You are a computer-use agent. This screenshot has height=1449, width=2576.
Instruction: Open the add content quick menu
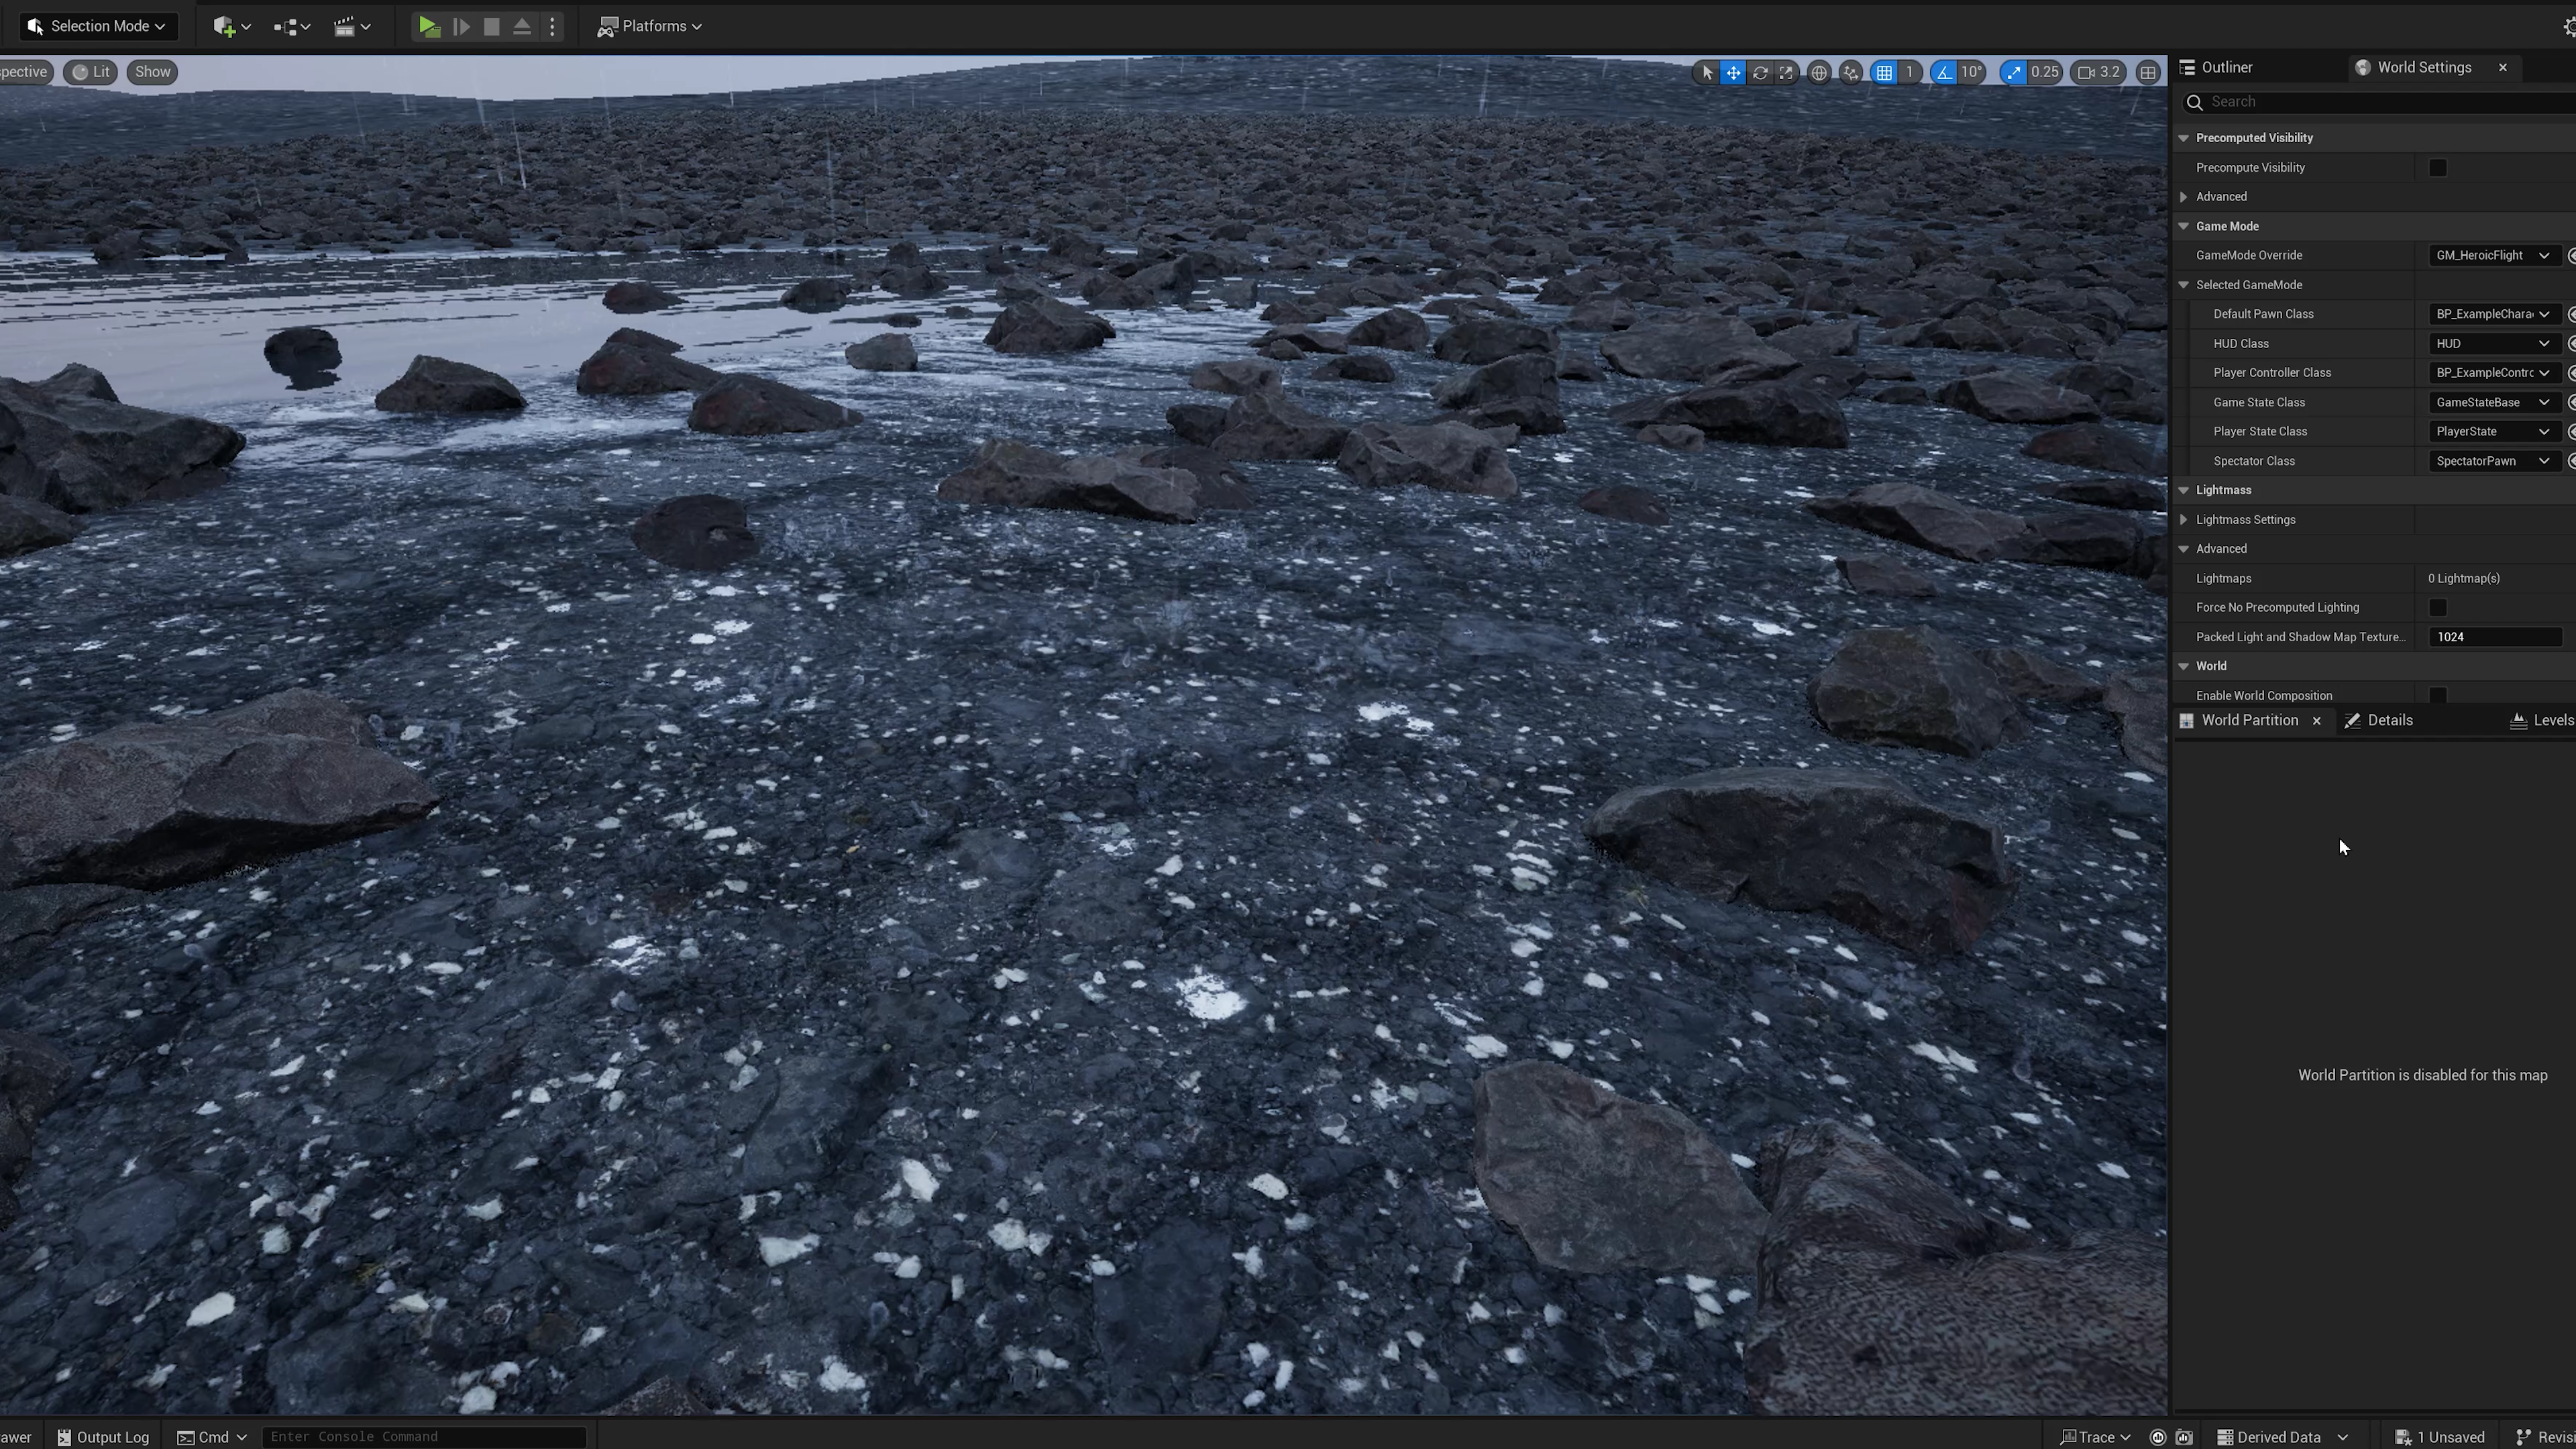tap(231, 27)
